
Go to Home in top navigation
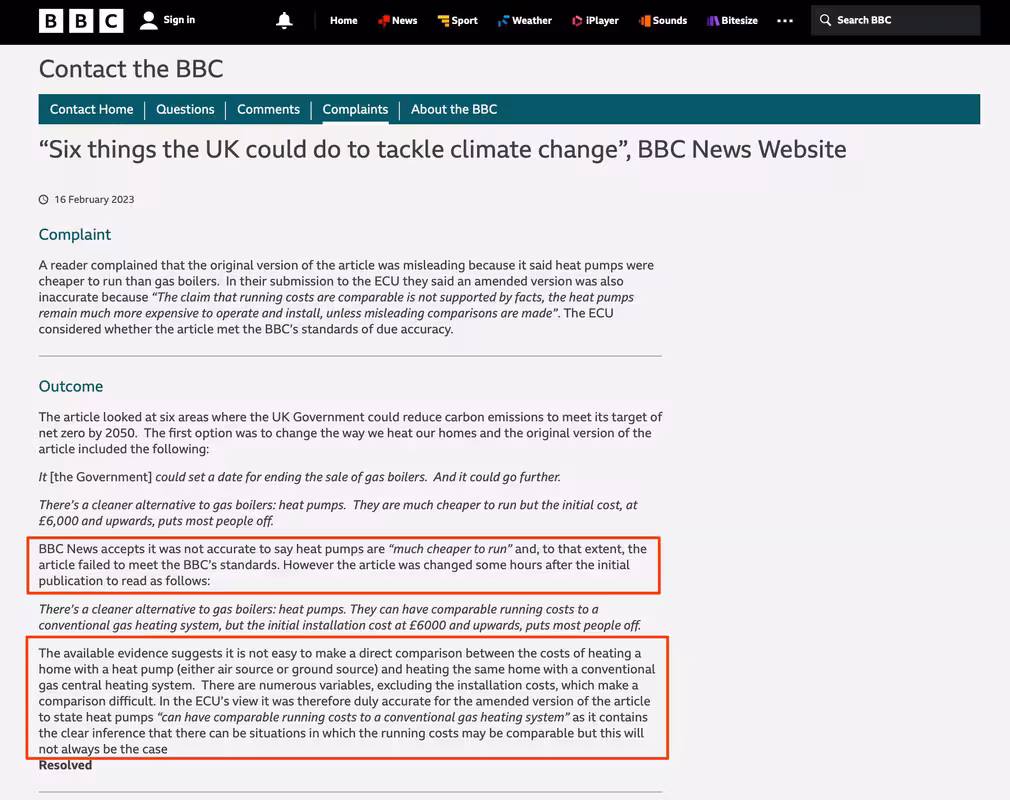(x=343, y=21)
